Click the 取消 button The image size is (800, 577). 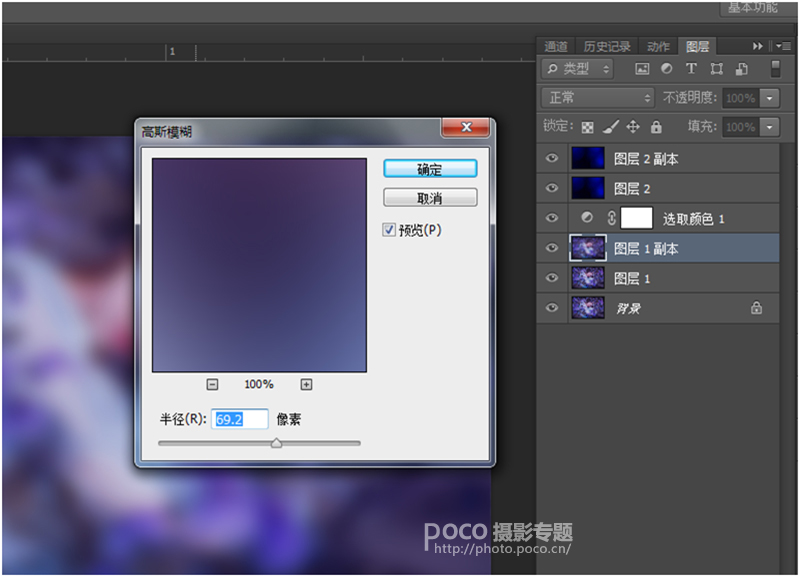(x=430, y=198)
